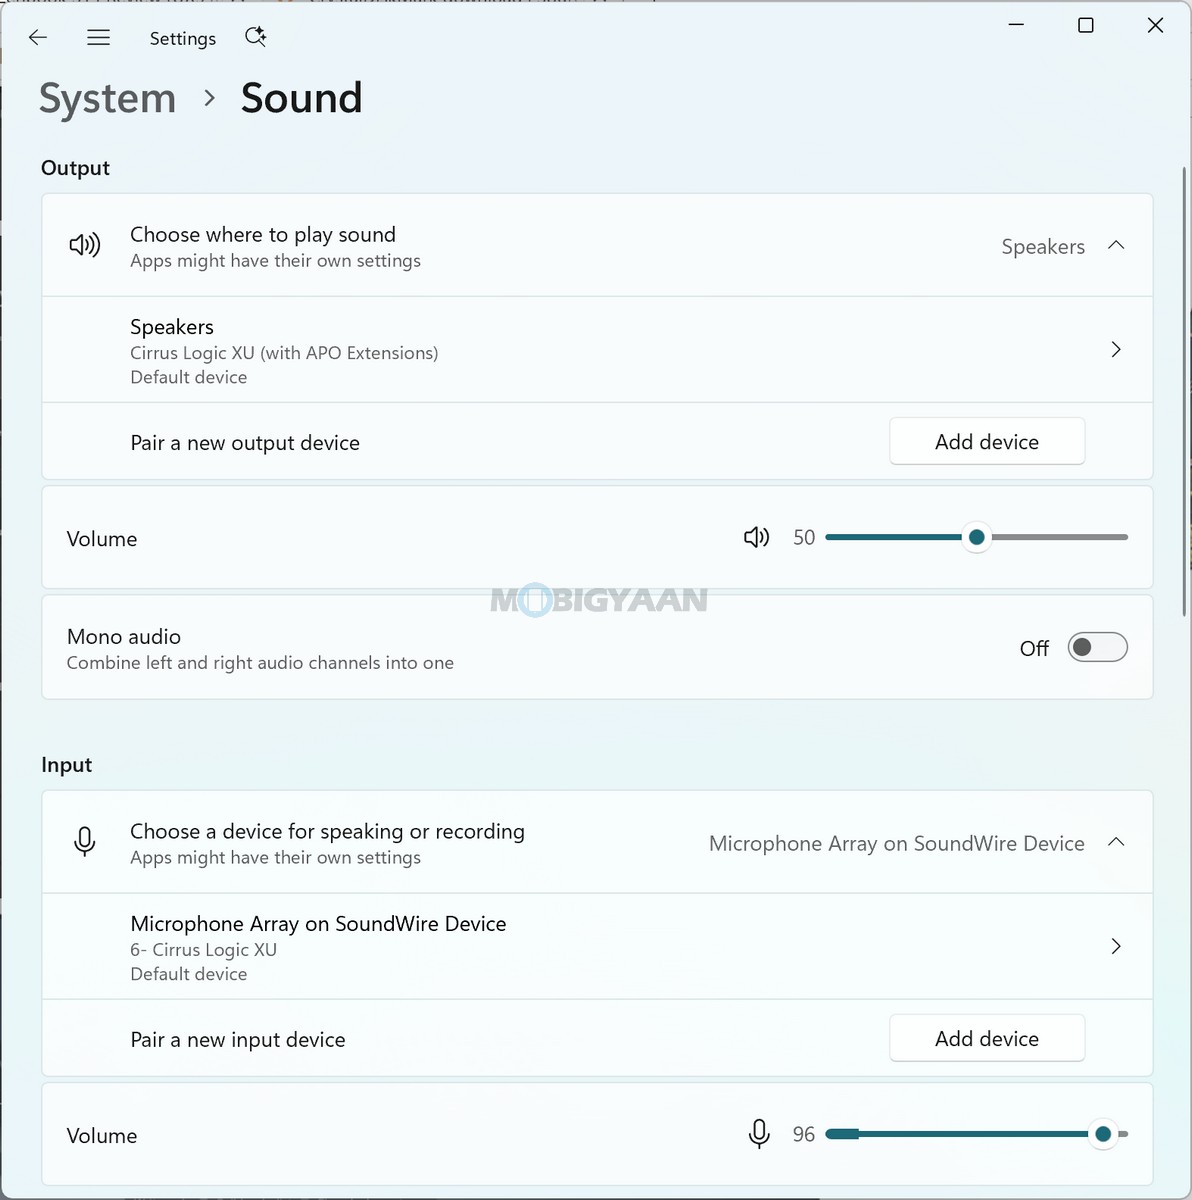Screen dimensions: 1192x1200
Task: Collapse the input device list chevron
Action: [1116, 843]
